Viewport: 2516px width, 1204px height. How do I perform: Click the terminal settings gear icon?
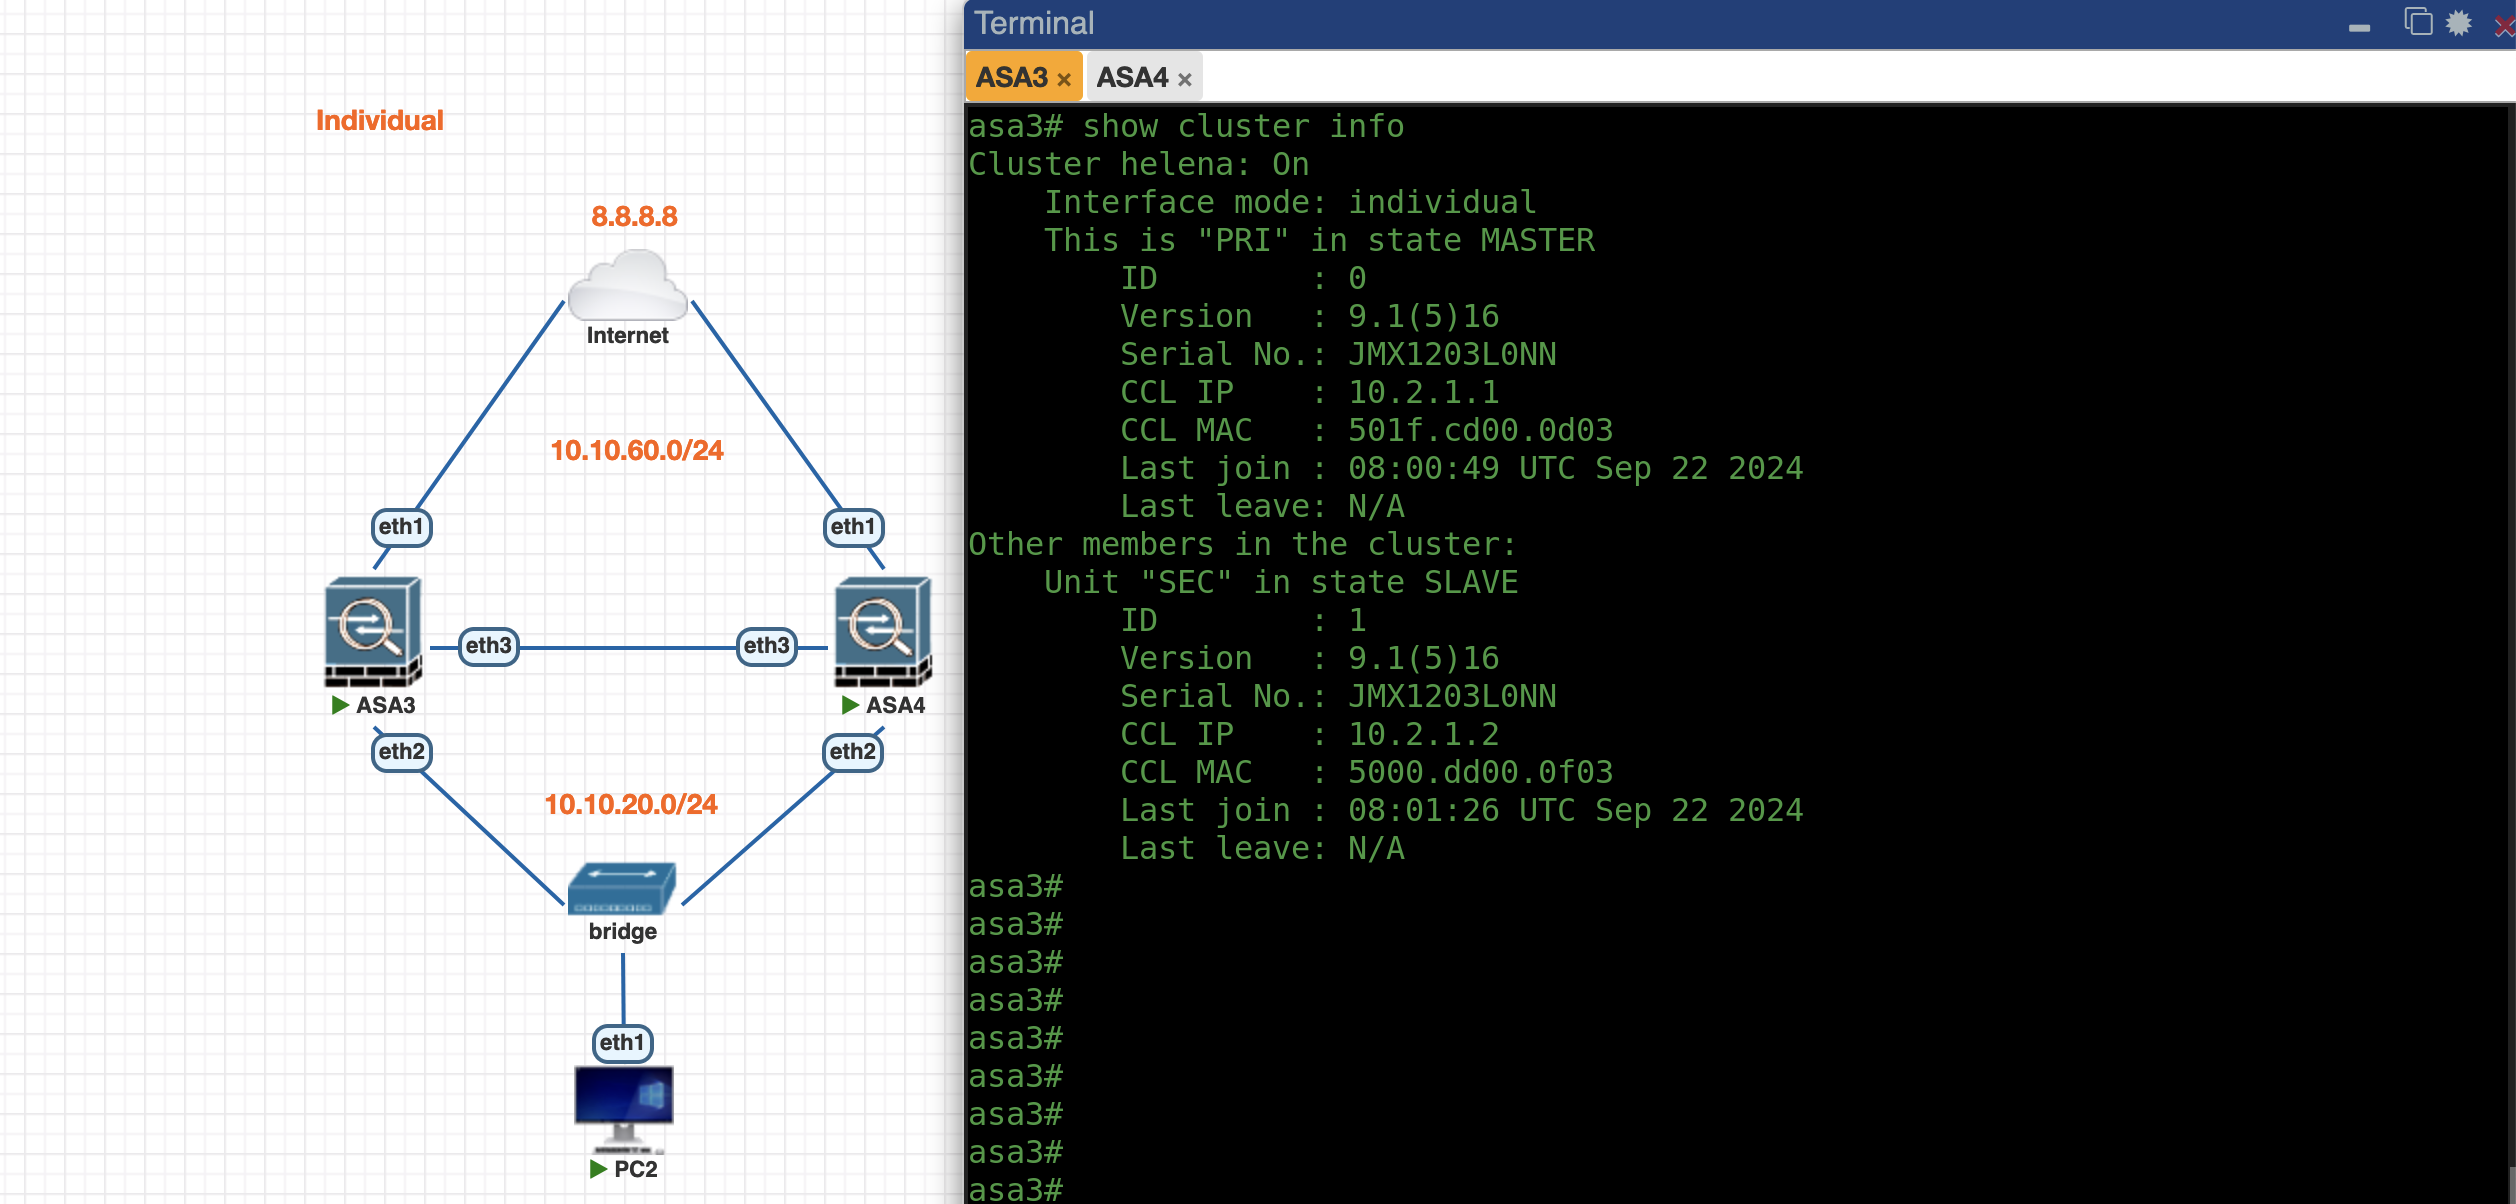(x=2459, y=23)
